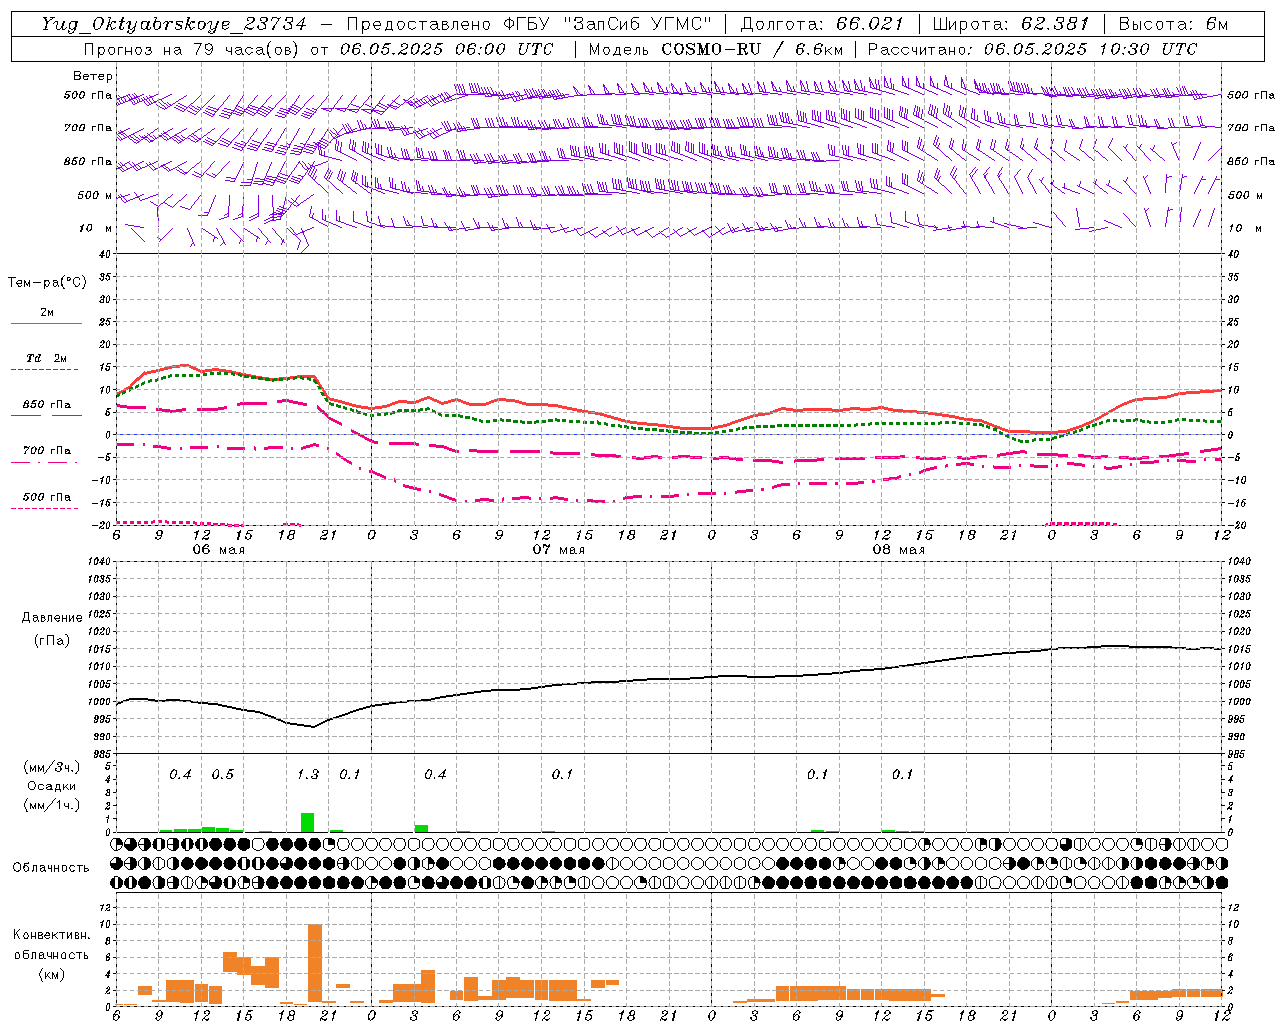Click the 0.5 precipitation total value

223,774
